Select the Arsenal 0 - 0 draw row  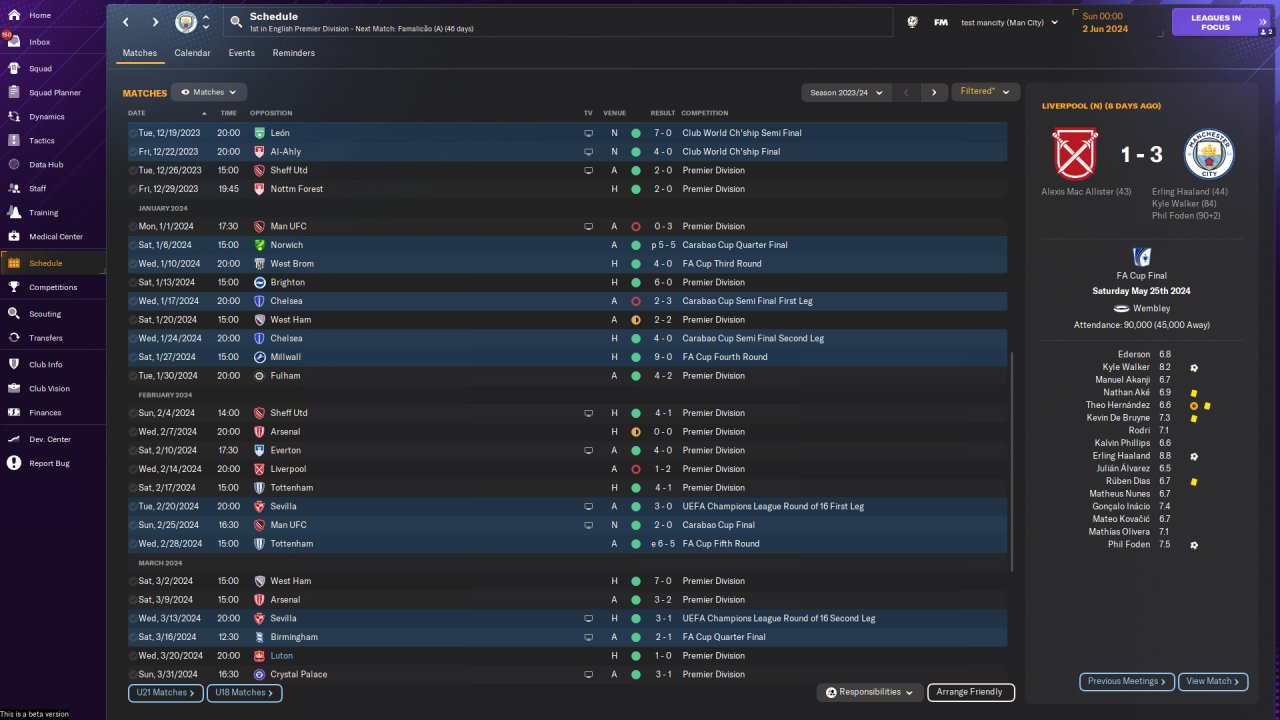(567, 432)
